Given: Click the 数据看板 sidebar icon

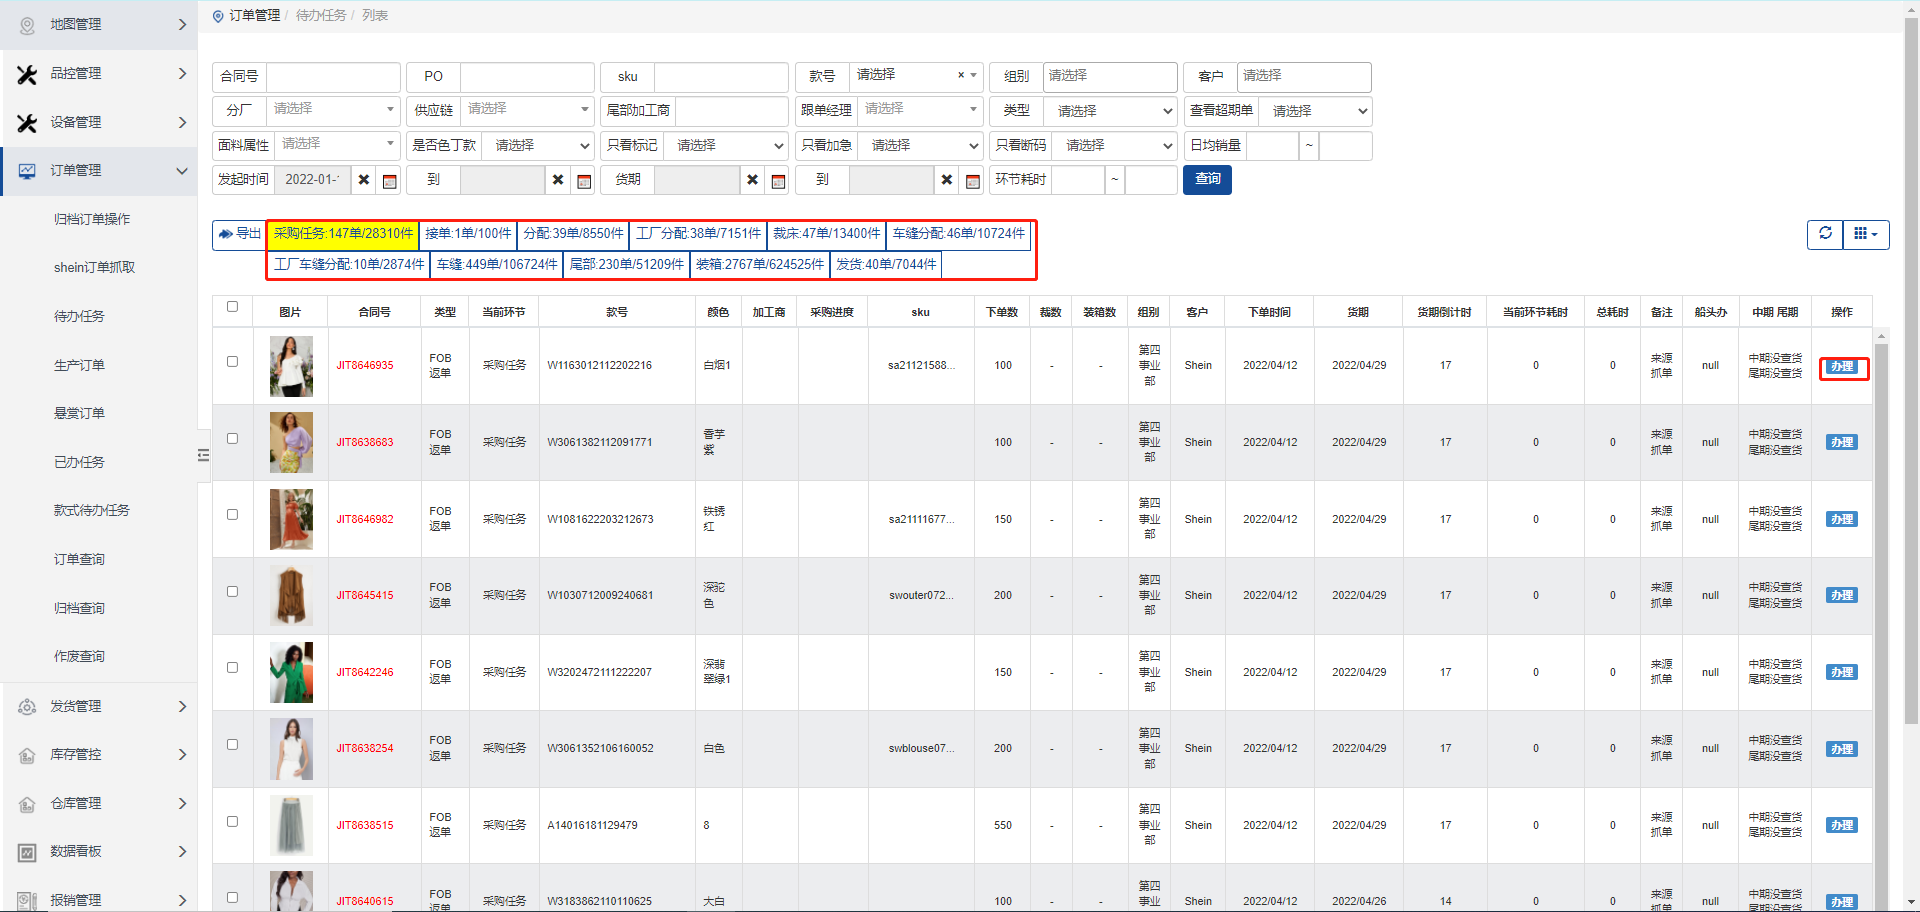Looking at the screenshot, I should pyautogui.click(x=27, y=852).
